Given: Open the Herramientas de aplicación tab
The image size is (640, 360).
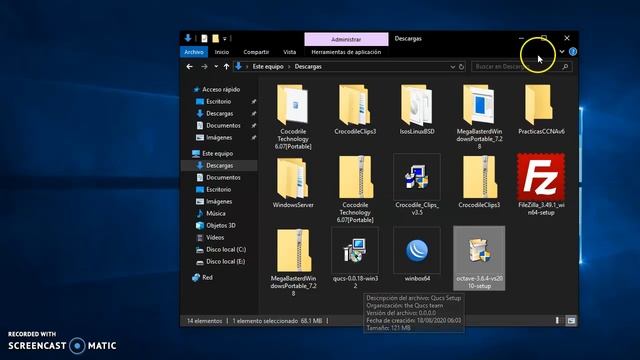Looking at the screenshot, I should coord(346,52).
